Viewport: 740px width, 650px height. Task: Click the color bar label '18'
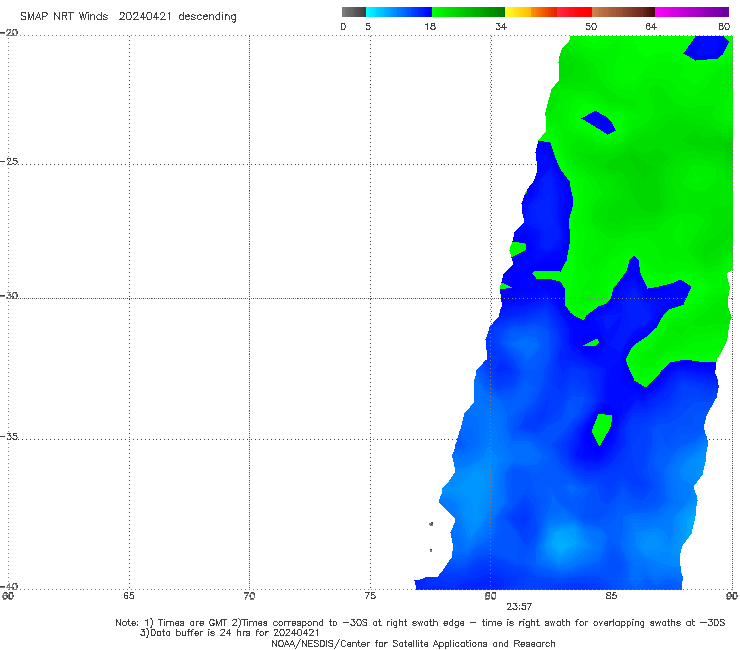click(x=430, y=26)
